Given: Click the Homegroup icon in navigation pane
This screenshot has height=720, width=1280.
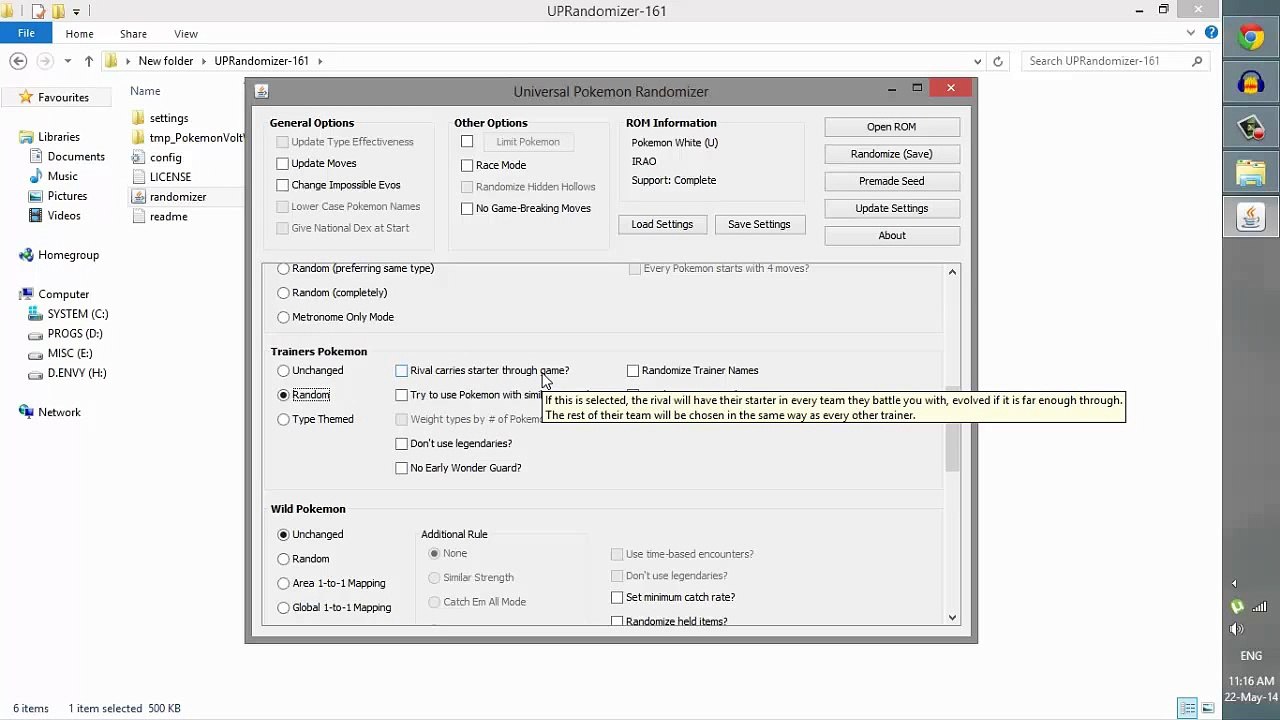Looking at the screenshot, I should click(26, 255).
